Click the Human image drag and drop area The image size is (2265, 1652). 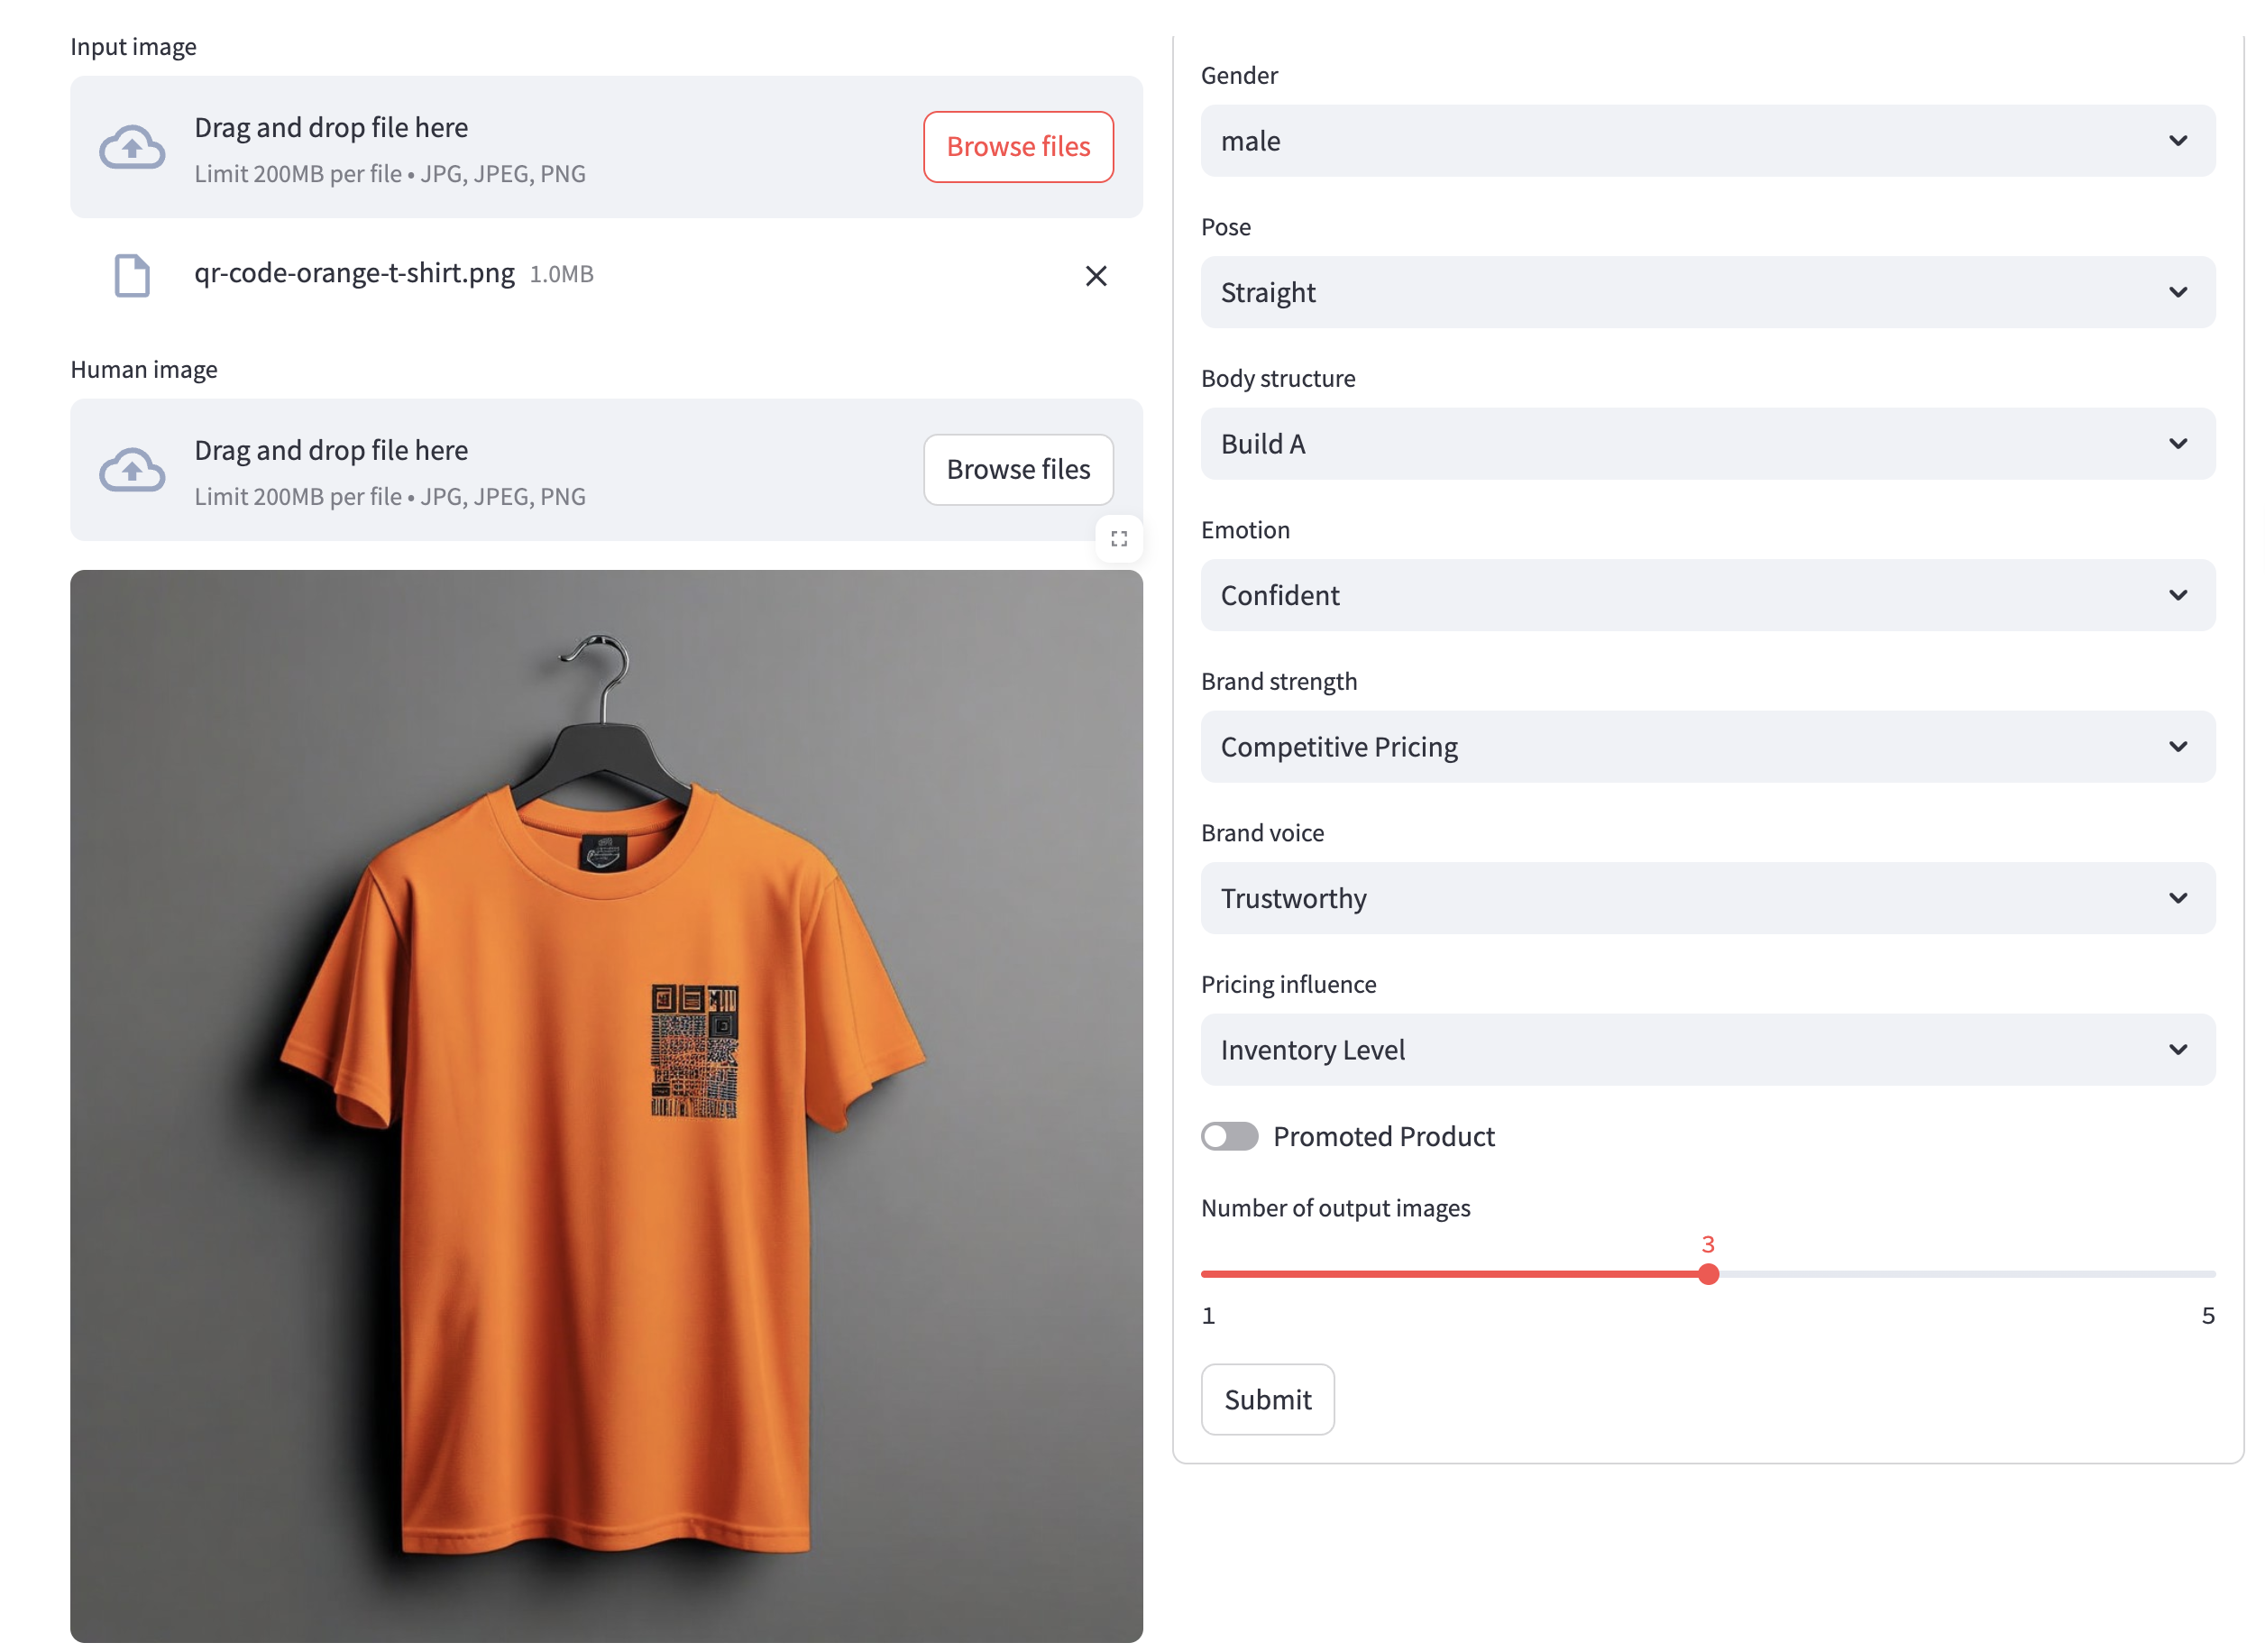[x=606, y=470]
